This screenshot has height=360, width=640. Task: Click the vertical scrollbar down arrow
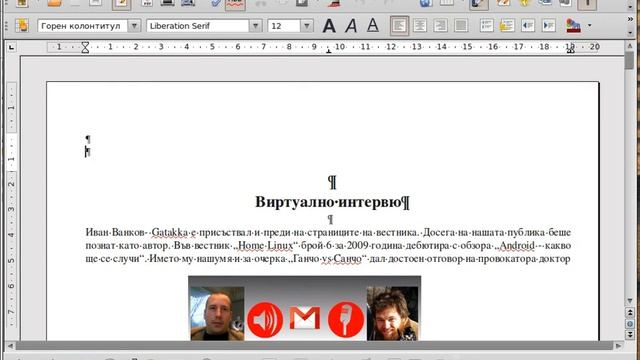tap(630, 301)
